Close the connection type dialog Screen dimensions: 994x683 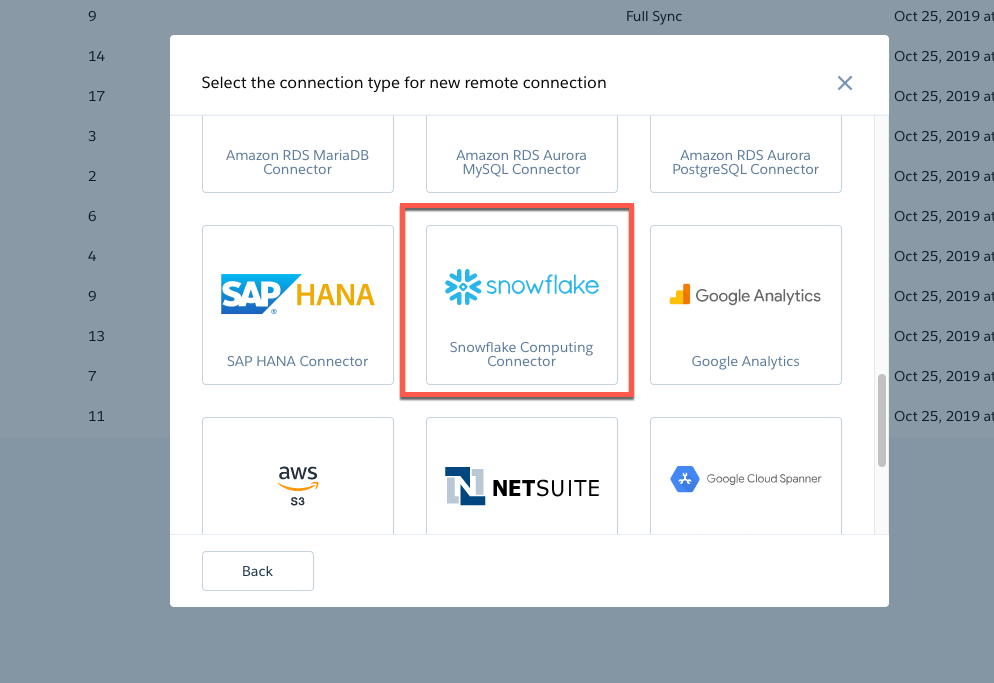coord(845,83)
